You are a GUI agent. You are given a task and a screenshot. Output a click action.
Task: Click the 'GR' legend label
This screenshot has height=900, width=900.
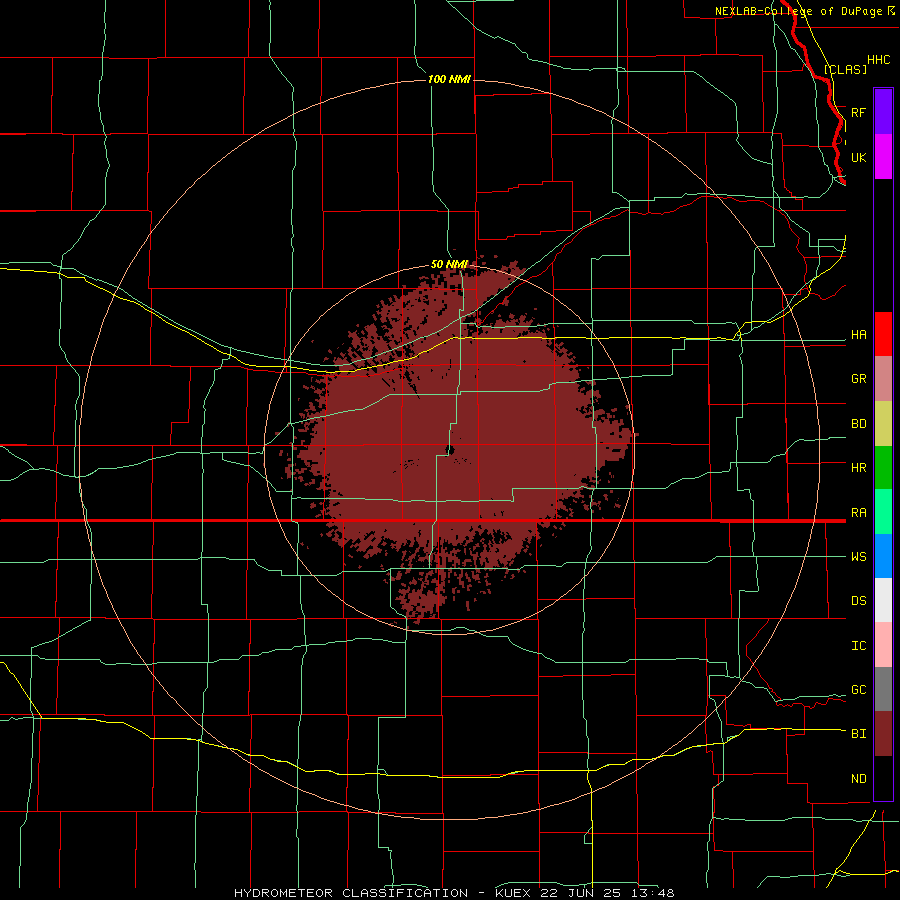[858, 378]
